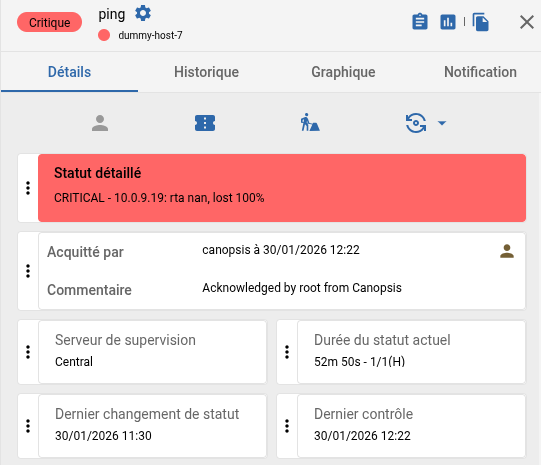This screenshot has width=541, height=465.
Task: Click the acknowledge person icon
Action: pyautogui.click(x=100, y=123)
